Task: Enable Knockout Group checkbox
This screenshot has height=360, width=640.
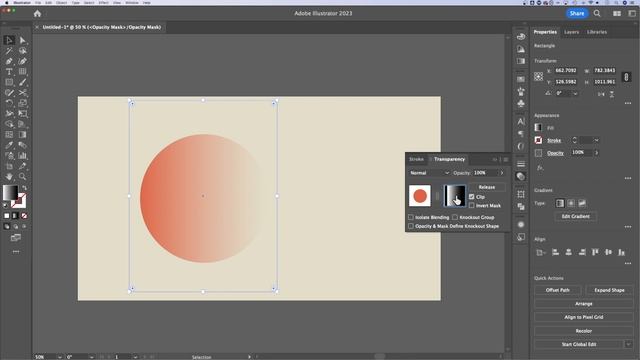Action: pyautogui.click(x=455, y=217)
